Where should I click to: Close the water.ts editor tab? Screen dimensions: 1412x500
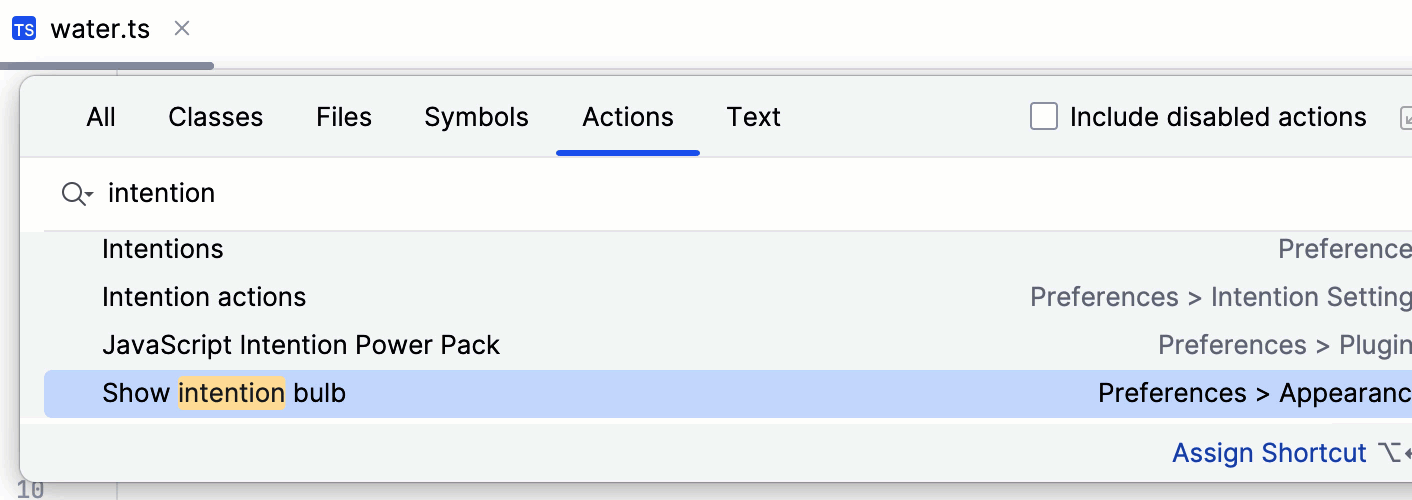point(182,29)
